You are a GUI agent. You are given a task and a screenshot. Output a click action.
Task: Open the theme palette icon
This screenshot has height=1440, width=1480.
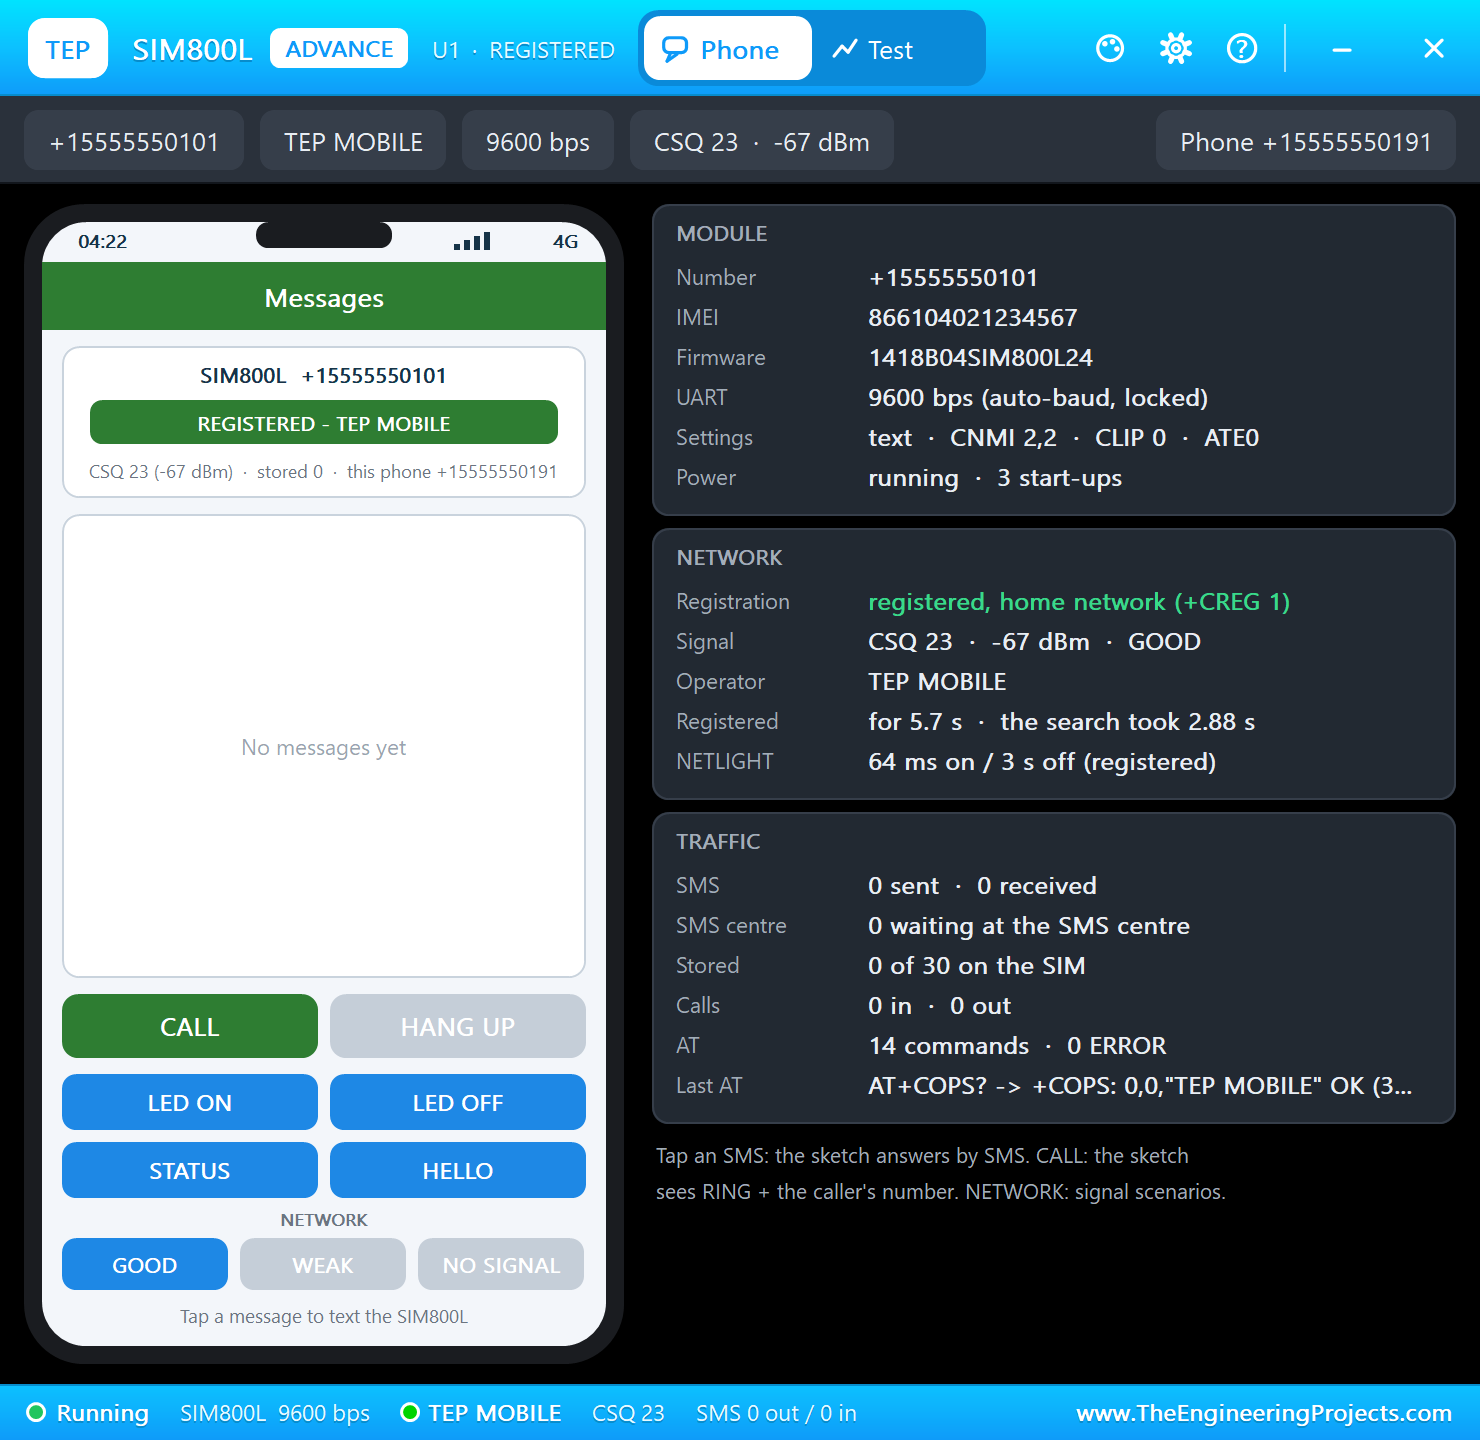[1110, 48]
